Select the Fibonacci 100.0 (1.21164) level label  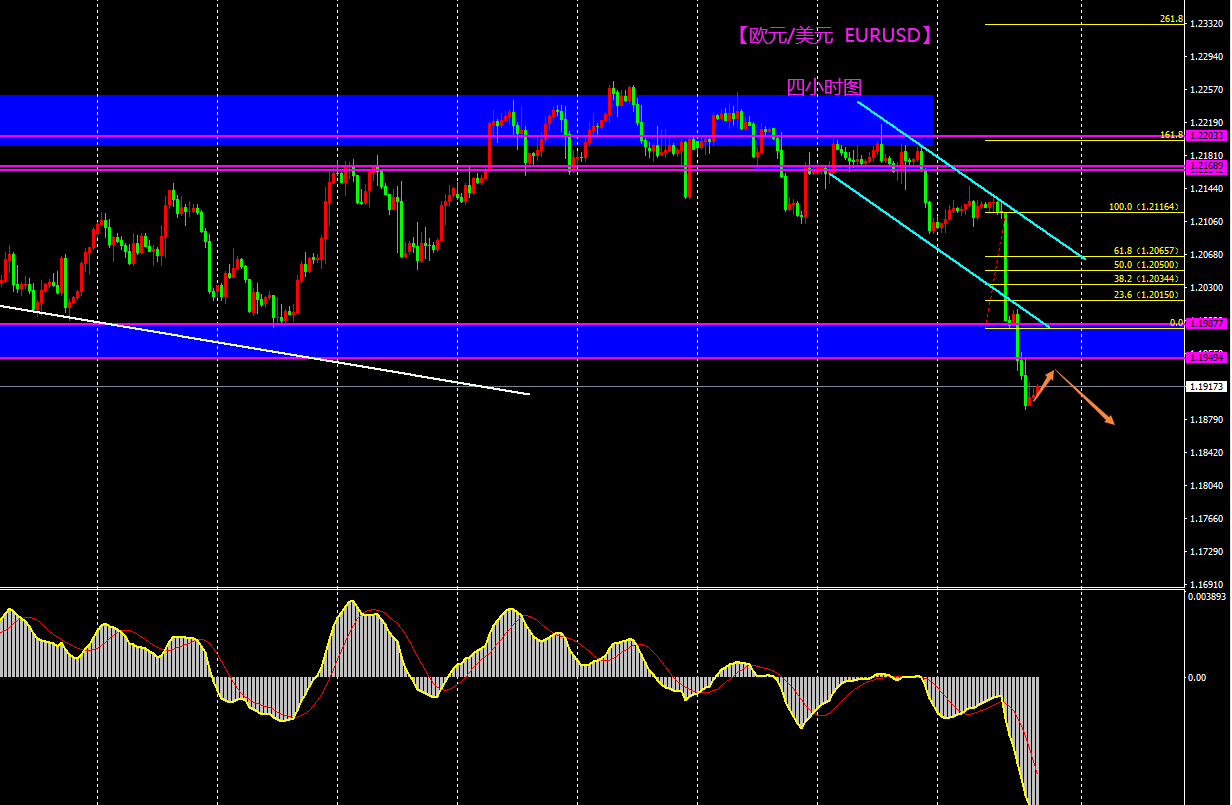tap(1144, 207)
